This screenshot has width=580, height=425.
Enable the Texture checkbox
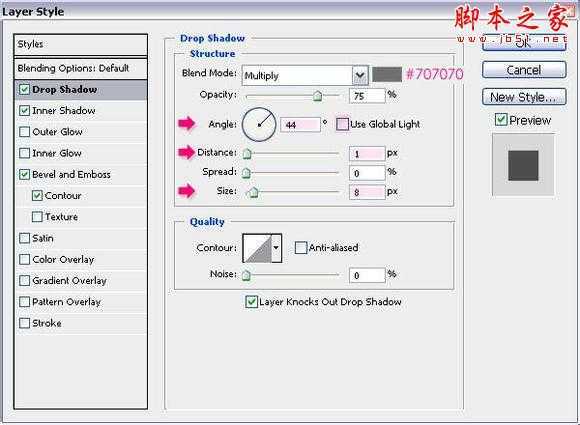(37, 217)
